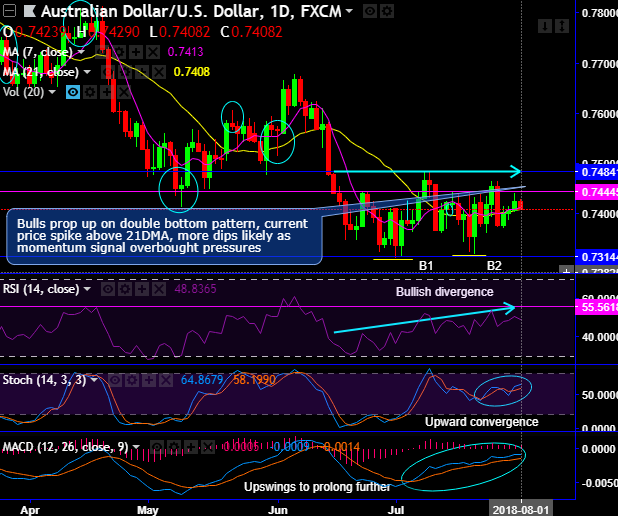
Task: Click the MA 21 value 0.7408
Action: [x=192, y=72]
